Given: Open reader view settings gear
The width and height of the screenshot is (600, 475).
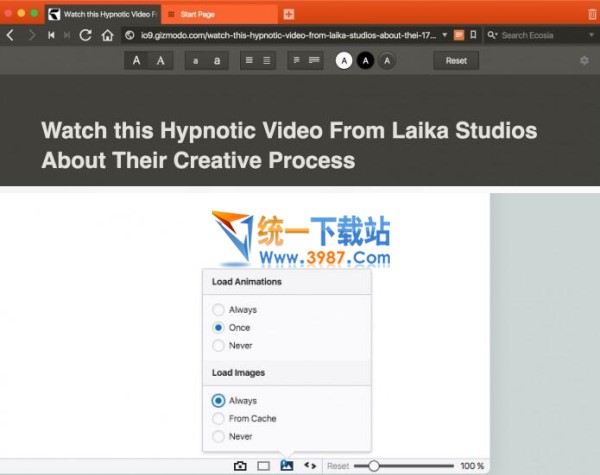Looking at the screenshot, I should pos(584,61).
